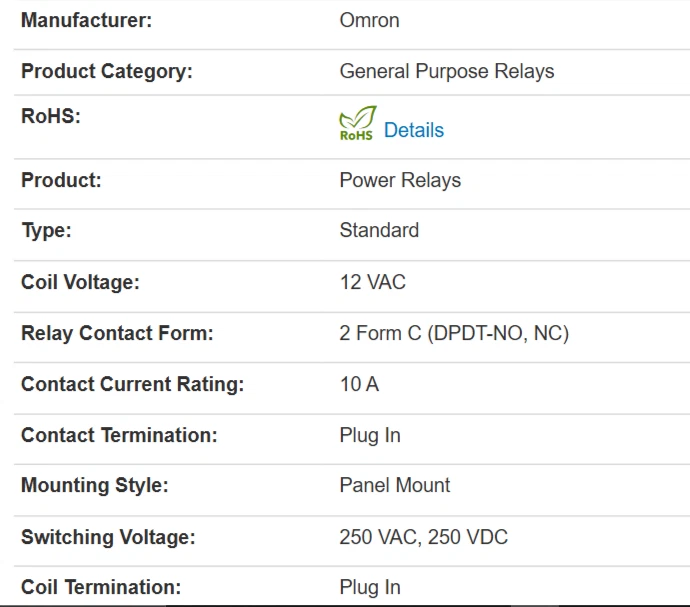
Task: Select the General Purpose Relays category text
Action: click(x=446, y=71)
